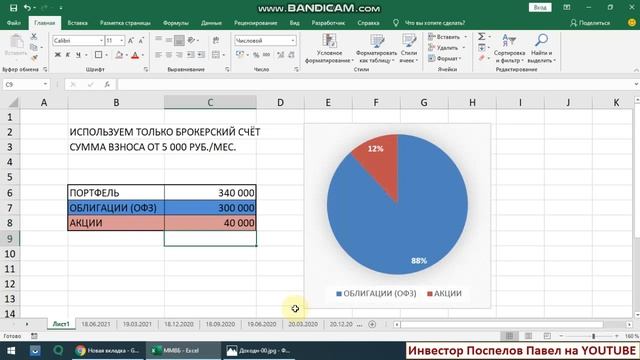Open Find and Select (Найти и выделить)
This screenshot has width=640, height=360.
(x=541, y=49)
